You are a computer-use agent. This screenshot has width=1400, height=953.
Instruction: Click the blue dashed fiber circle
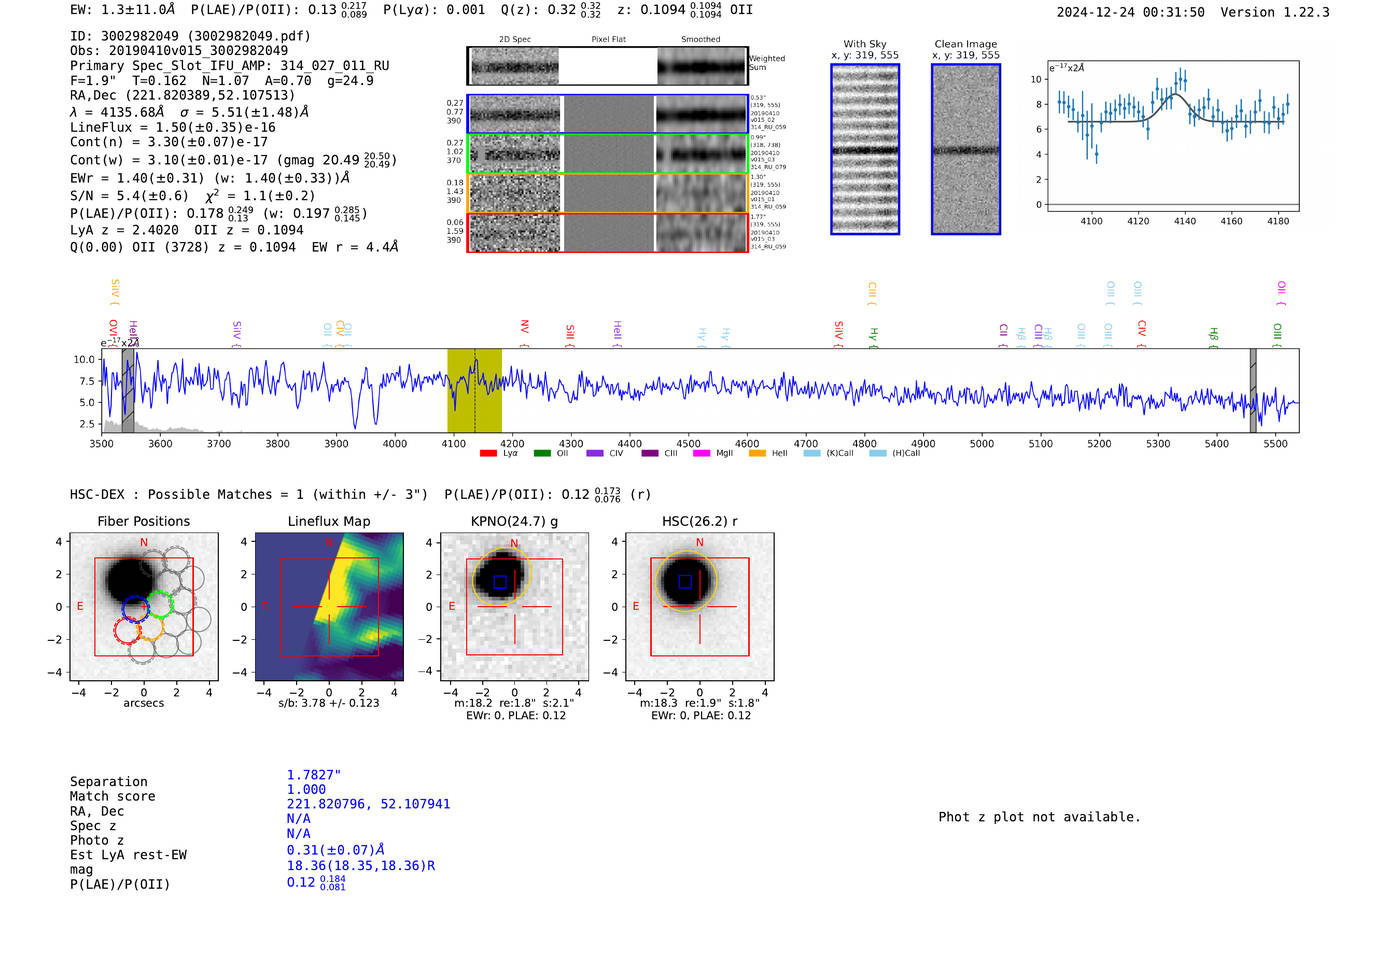[x=136, y=608]
